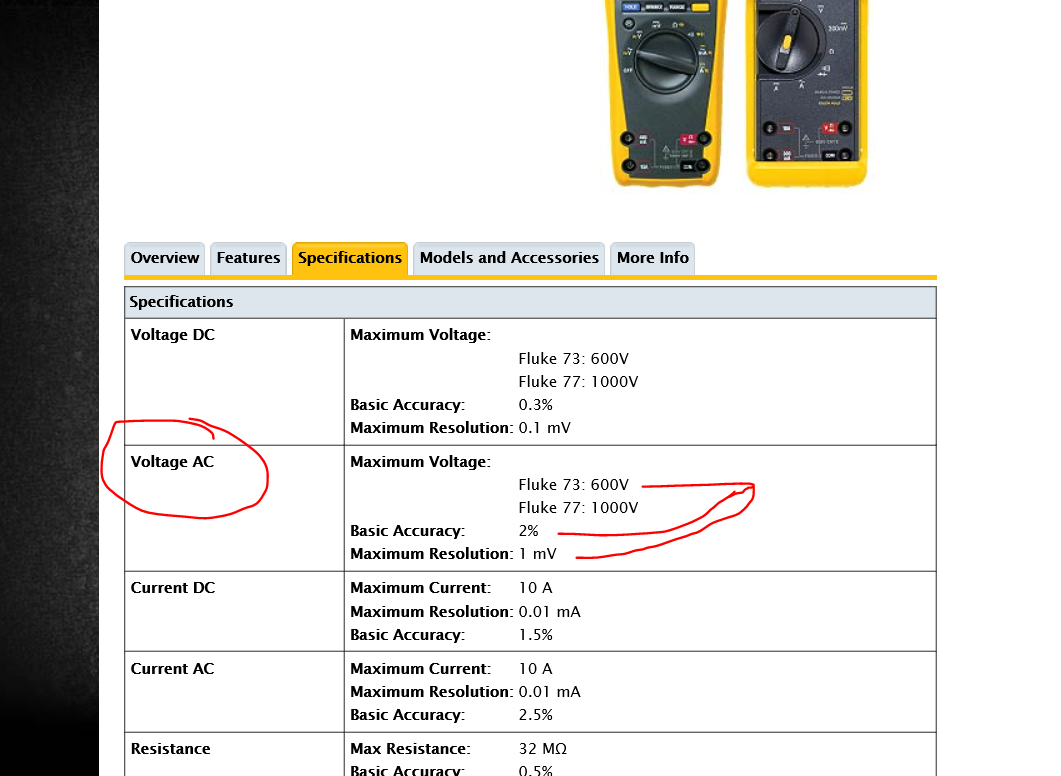Click Voltage DC 'Basic Accuracy:' label

coord(407,405)
